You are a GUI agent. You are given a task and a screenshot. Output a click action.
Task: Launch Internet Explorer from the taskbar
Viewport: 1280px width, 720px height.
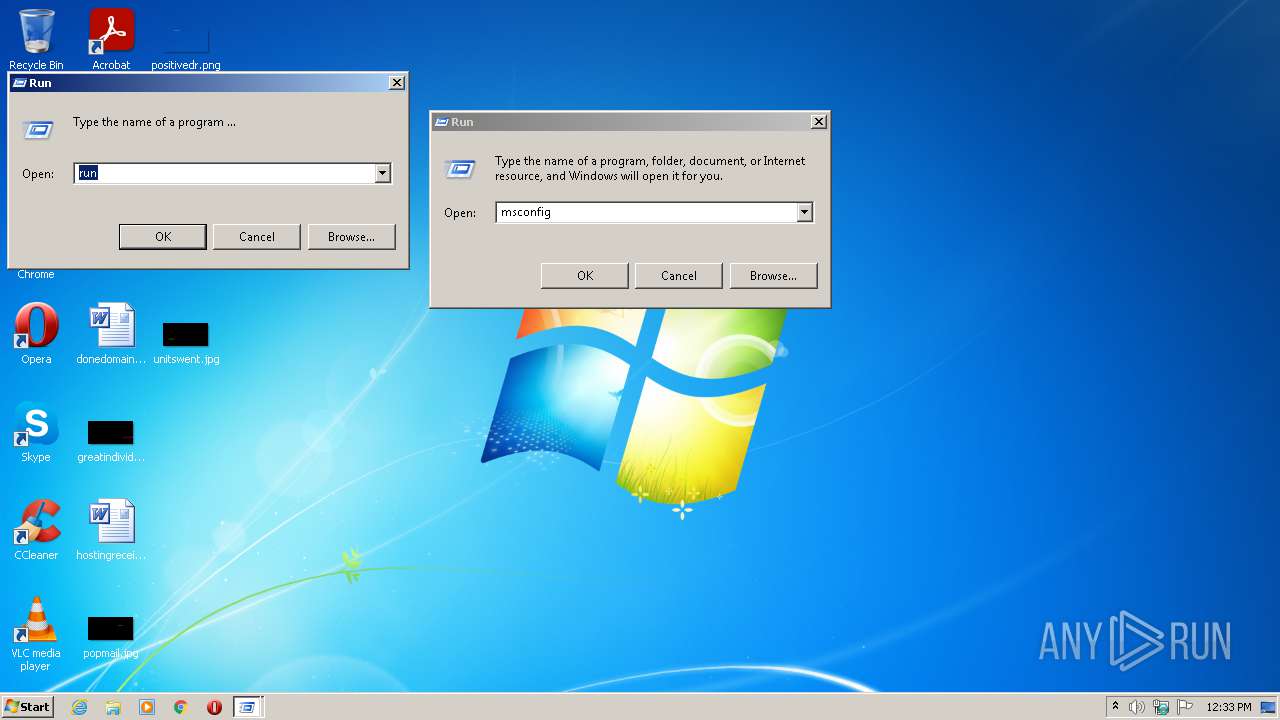point(79,707)
